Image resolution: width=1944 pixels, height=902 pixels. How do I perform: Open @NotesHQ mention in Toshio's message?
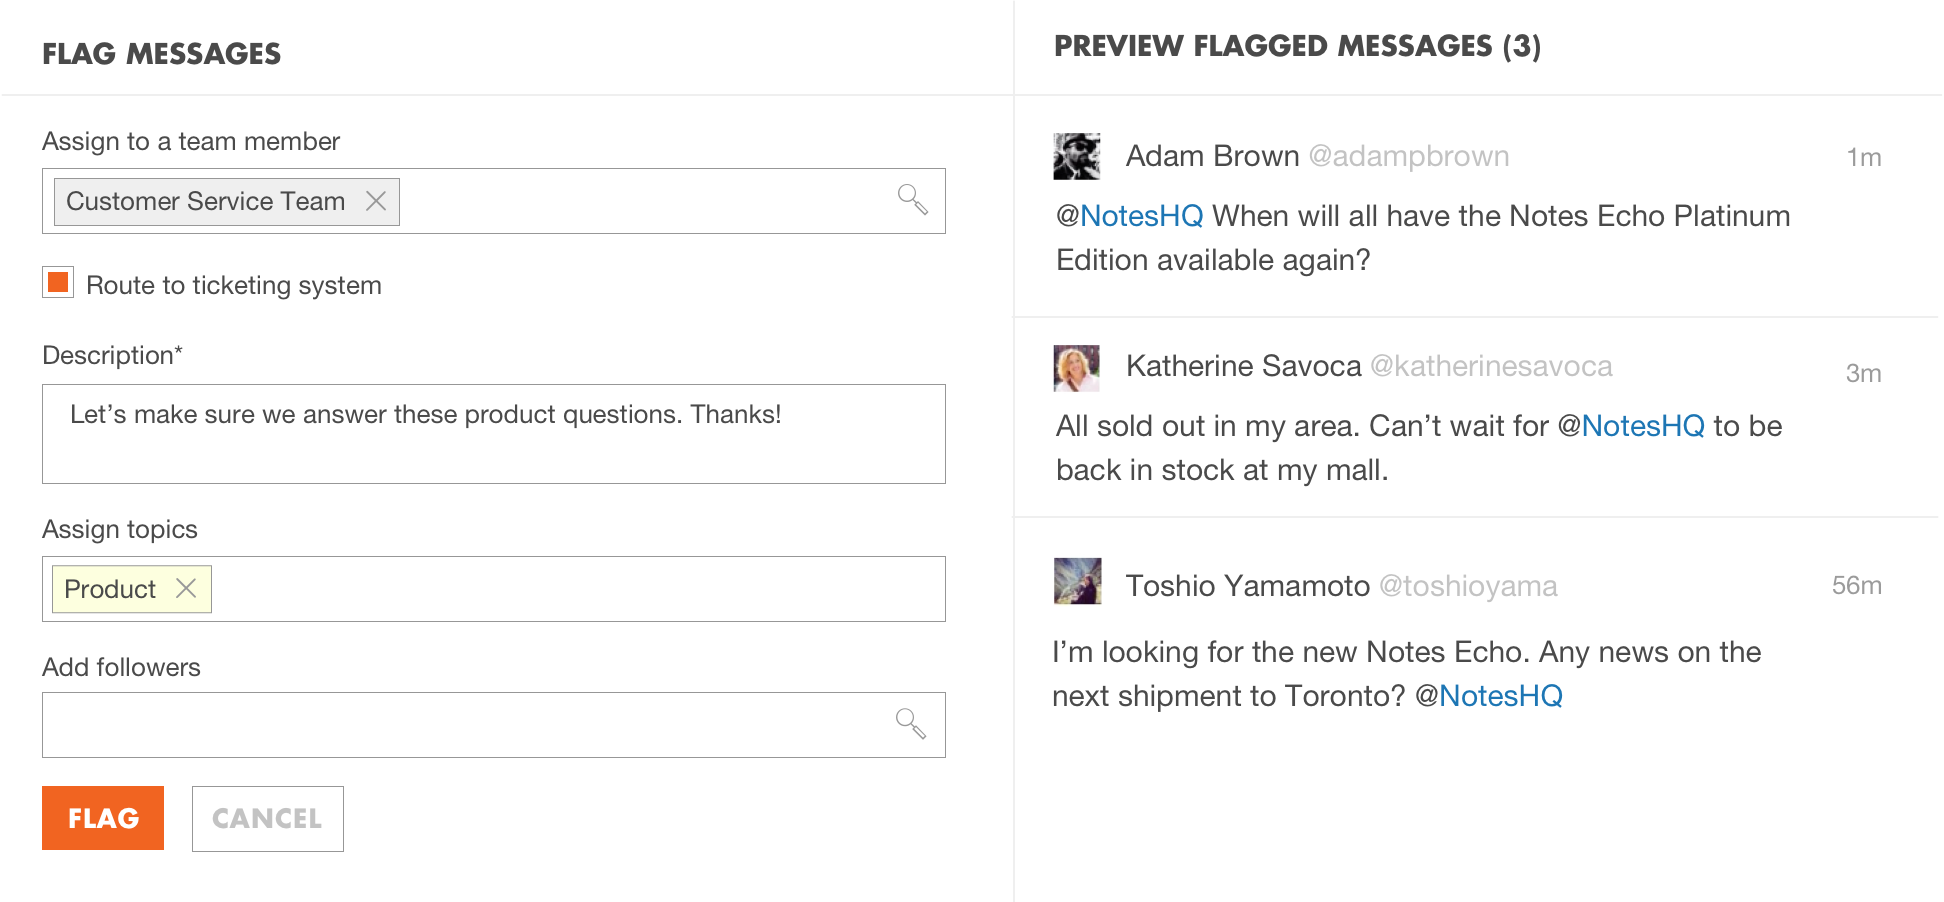(1489, 696)
